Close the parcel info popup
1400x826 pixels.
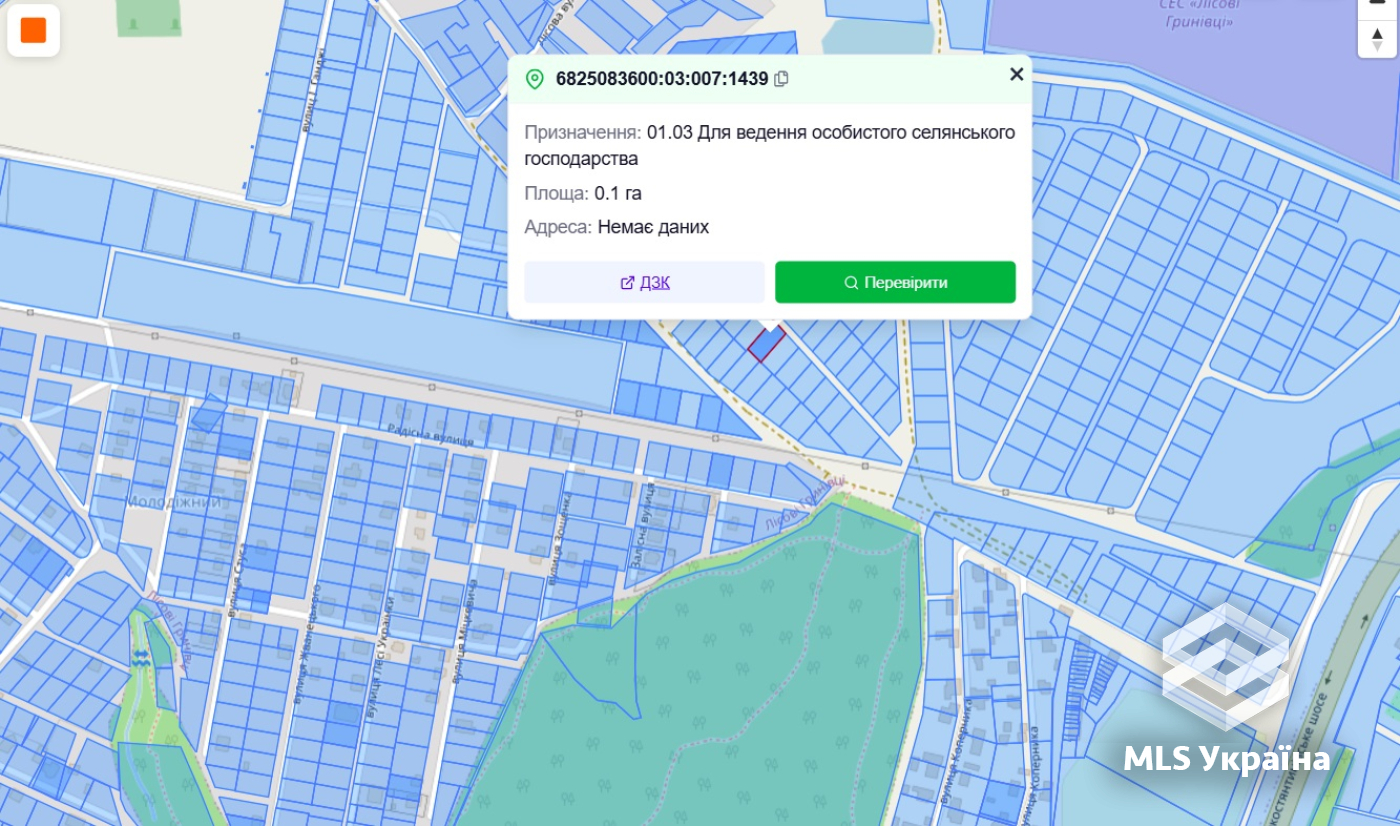click(x=1016, y=74)
